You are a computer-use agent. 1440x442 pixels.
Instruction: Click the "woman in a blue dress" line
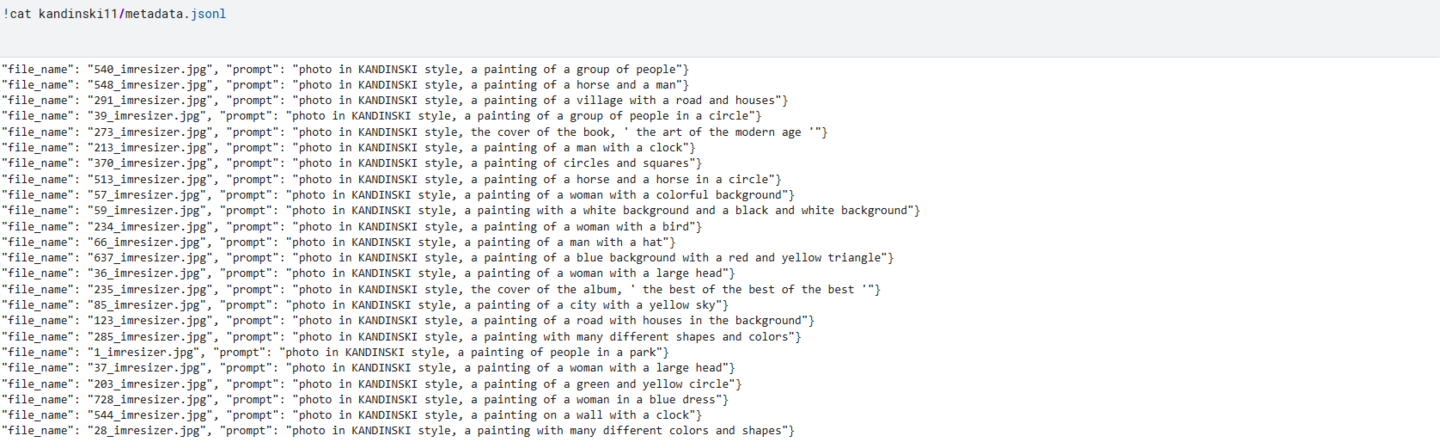(x=364, y=400)
